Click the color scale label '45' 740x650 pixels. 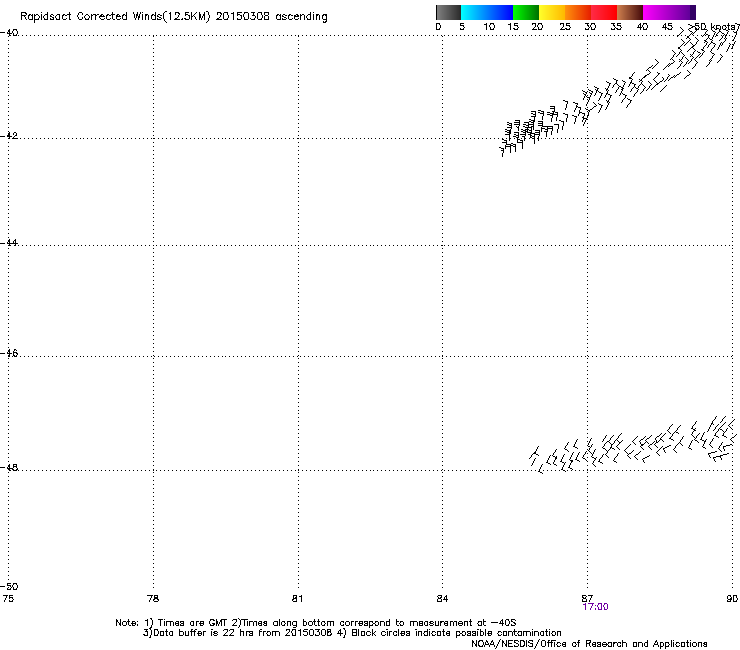(667, 27)
